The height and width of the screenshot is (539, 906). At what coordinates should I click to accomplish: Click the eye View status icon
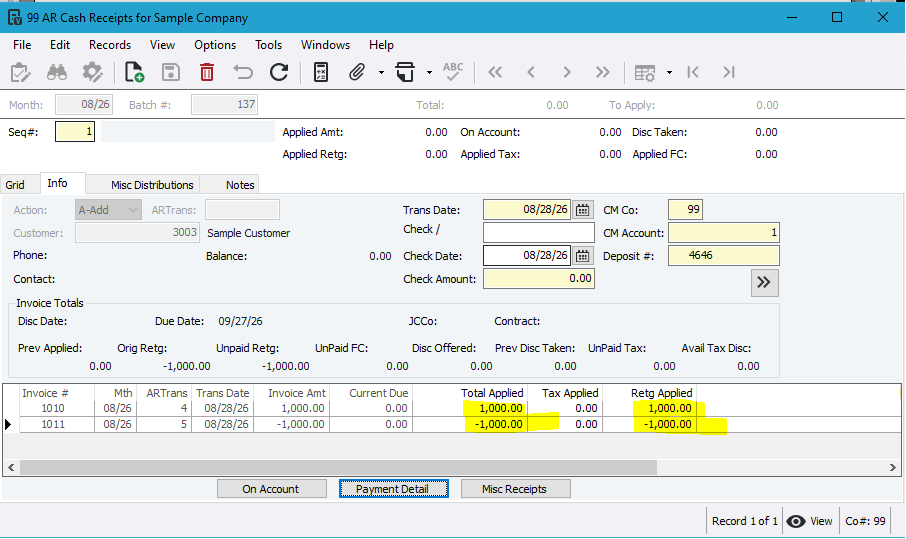click(x=796, y=522)
